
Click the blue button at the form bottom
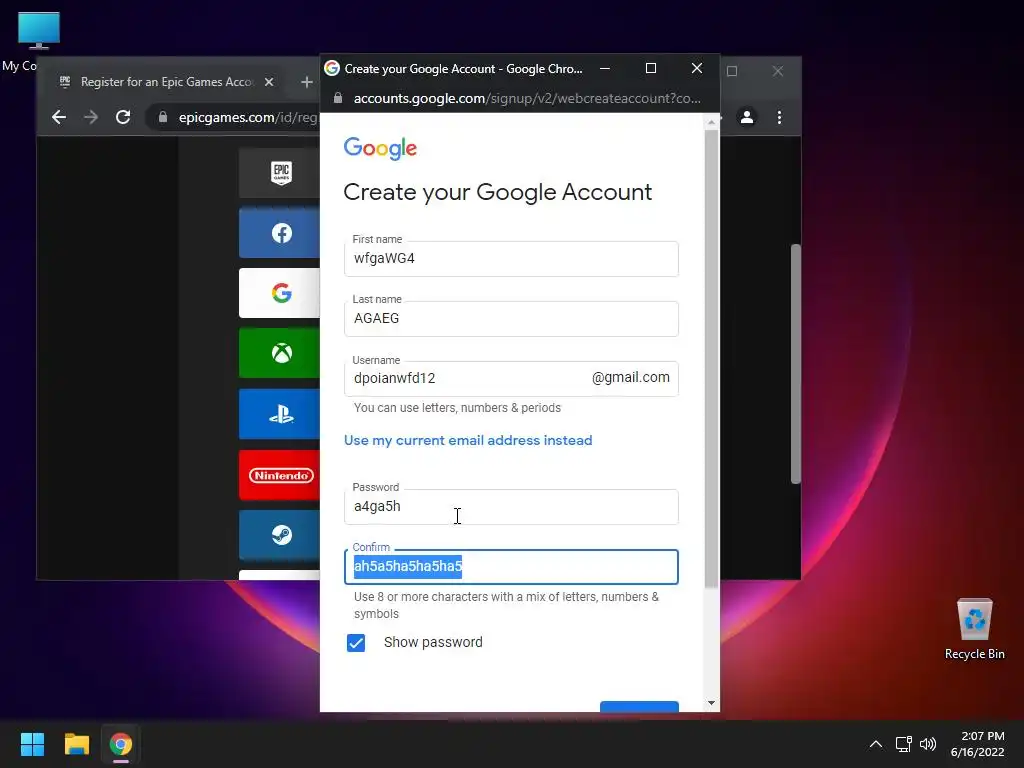point(639,707)
